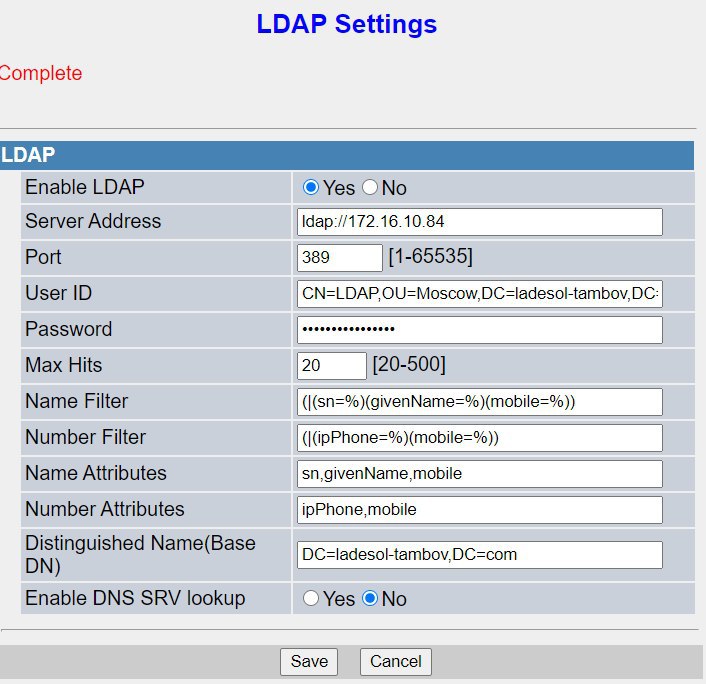The height and width of the screenshot is (684, 706).
Task: Click the Port input field
Action: point(339,258)
